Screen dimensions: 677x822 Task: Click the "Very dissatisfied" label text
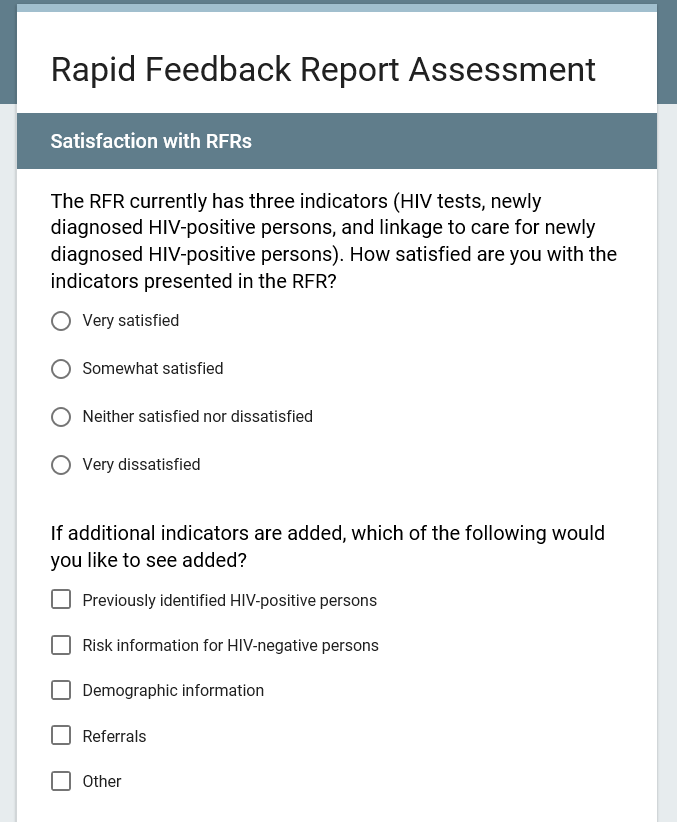point(141,465)
